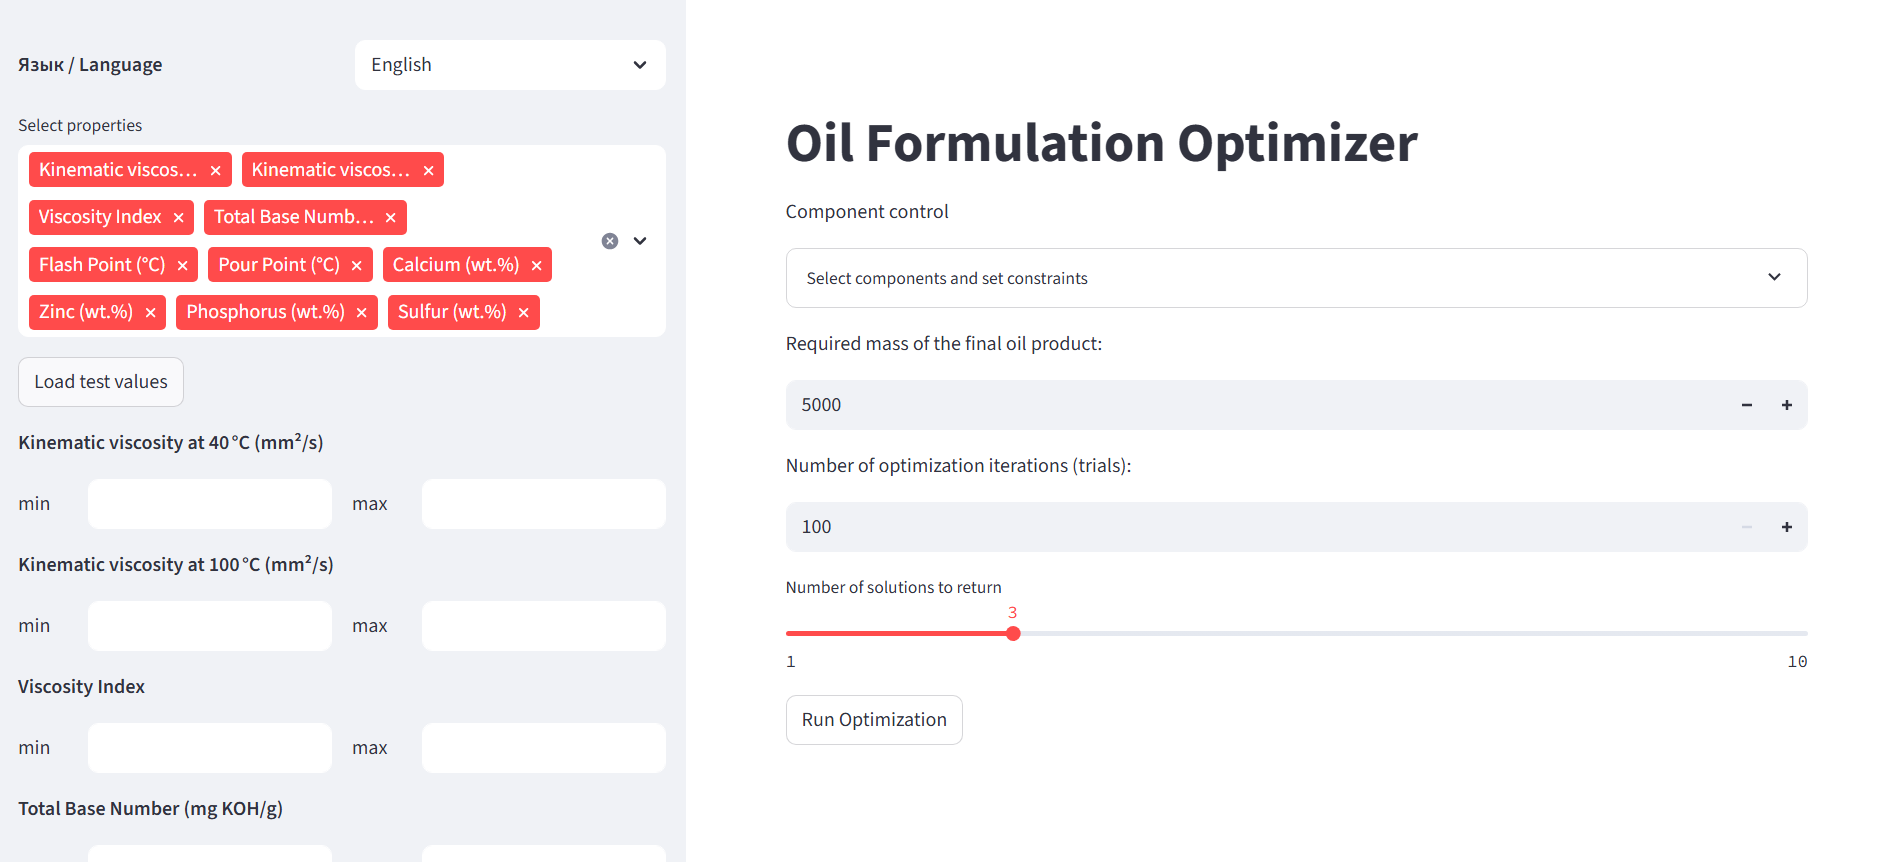Viewport: 1895px width, 862px height.
Task: Click the solutions slider handle
Action: pyautogui.click(x=1013, y=634)
